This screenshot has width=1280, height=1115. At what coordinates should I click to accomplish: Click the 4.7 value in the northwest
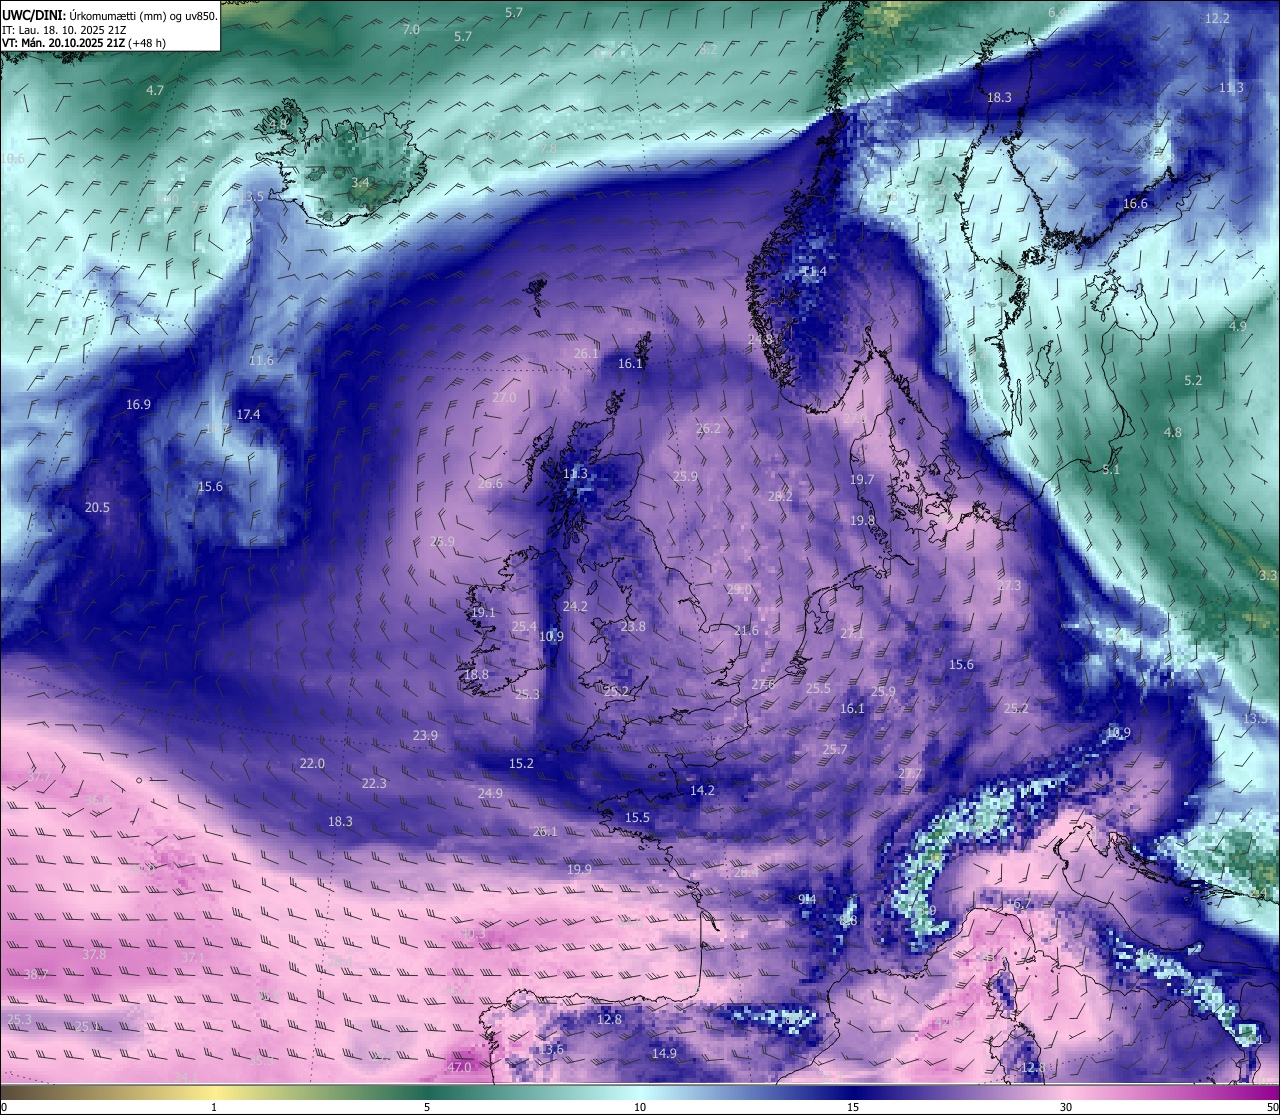point(155,90)
